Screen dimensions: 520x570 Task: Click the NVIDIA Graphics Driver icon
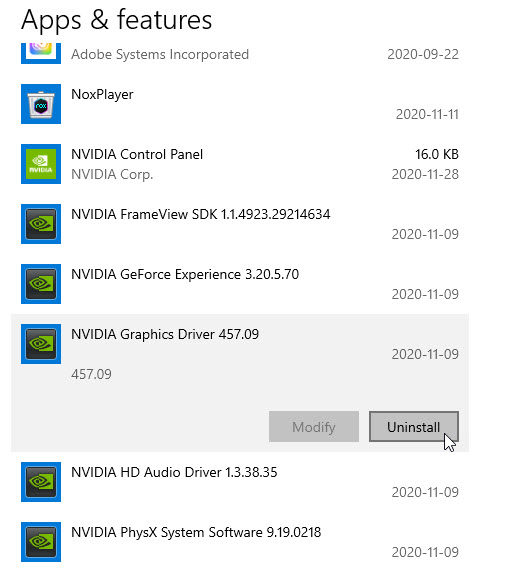[x=41, y=344]
